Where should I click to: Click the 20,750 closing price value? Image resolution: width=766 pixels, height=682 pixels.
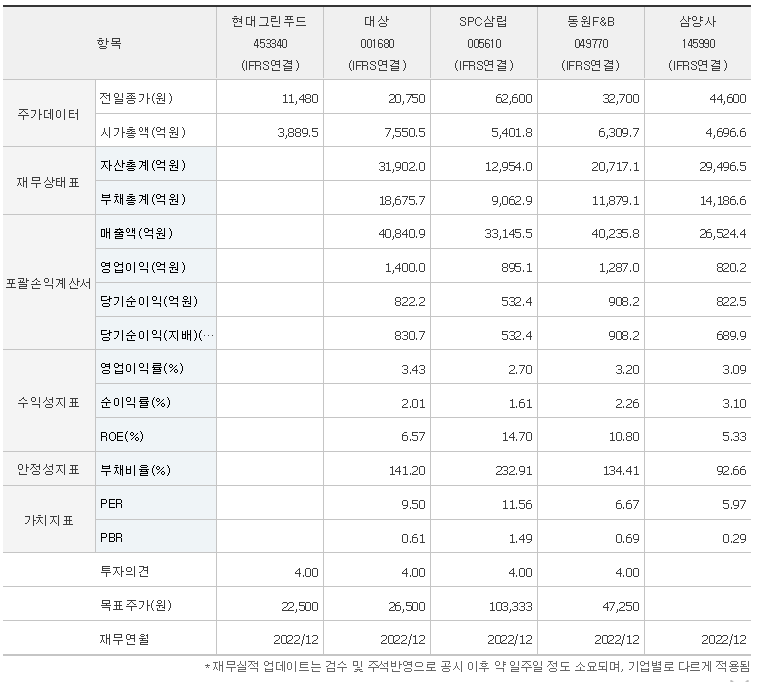(x=406, y=99)
